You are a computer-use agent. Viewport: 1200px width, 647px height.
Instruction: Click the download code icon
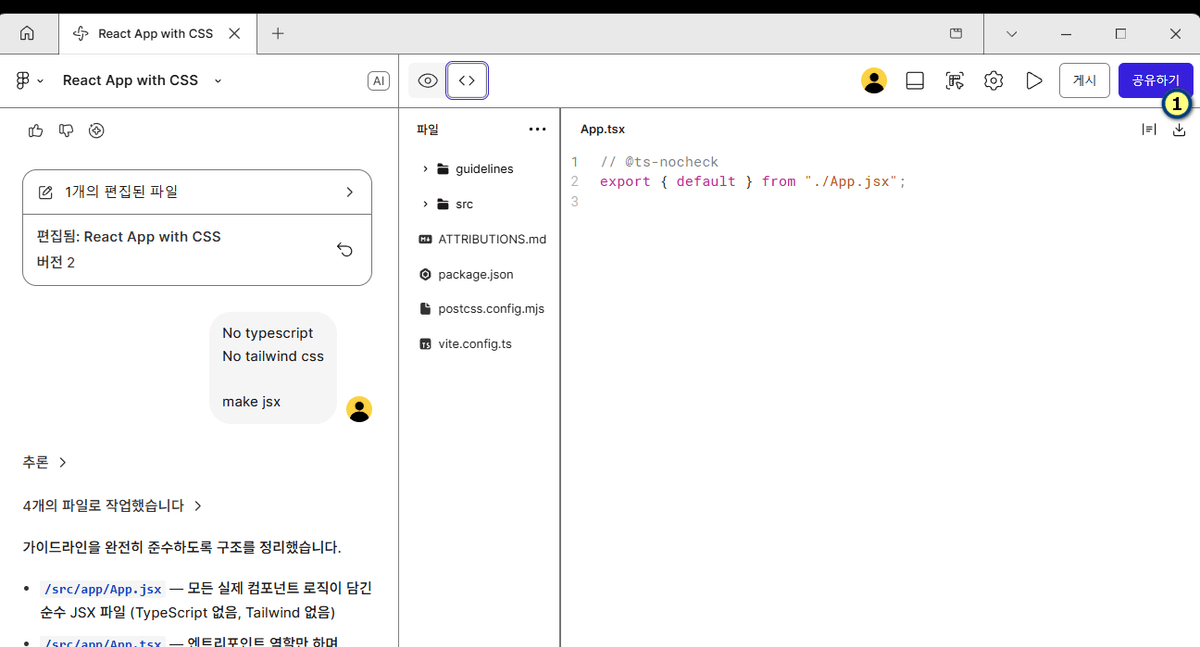(x=1179, y=129)
